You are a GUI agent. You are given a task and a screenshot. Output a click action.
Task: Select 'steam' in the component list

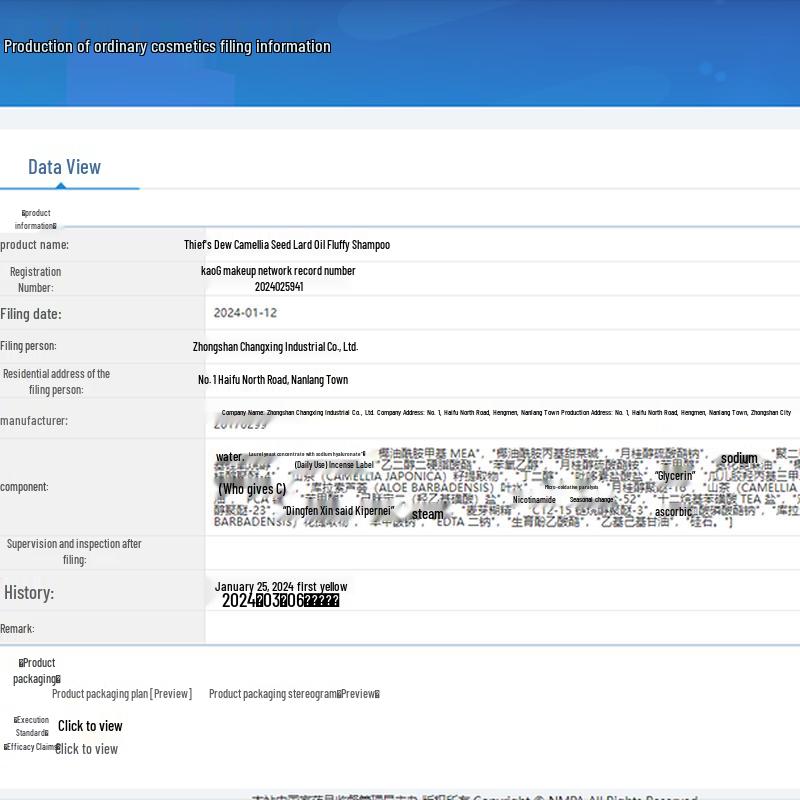click(428, 514)
